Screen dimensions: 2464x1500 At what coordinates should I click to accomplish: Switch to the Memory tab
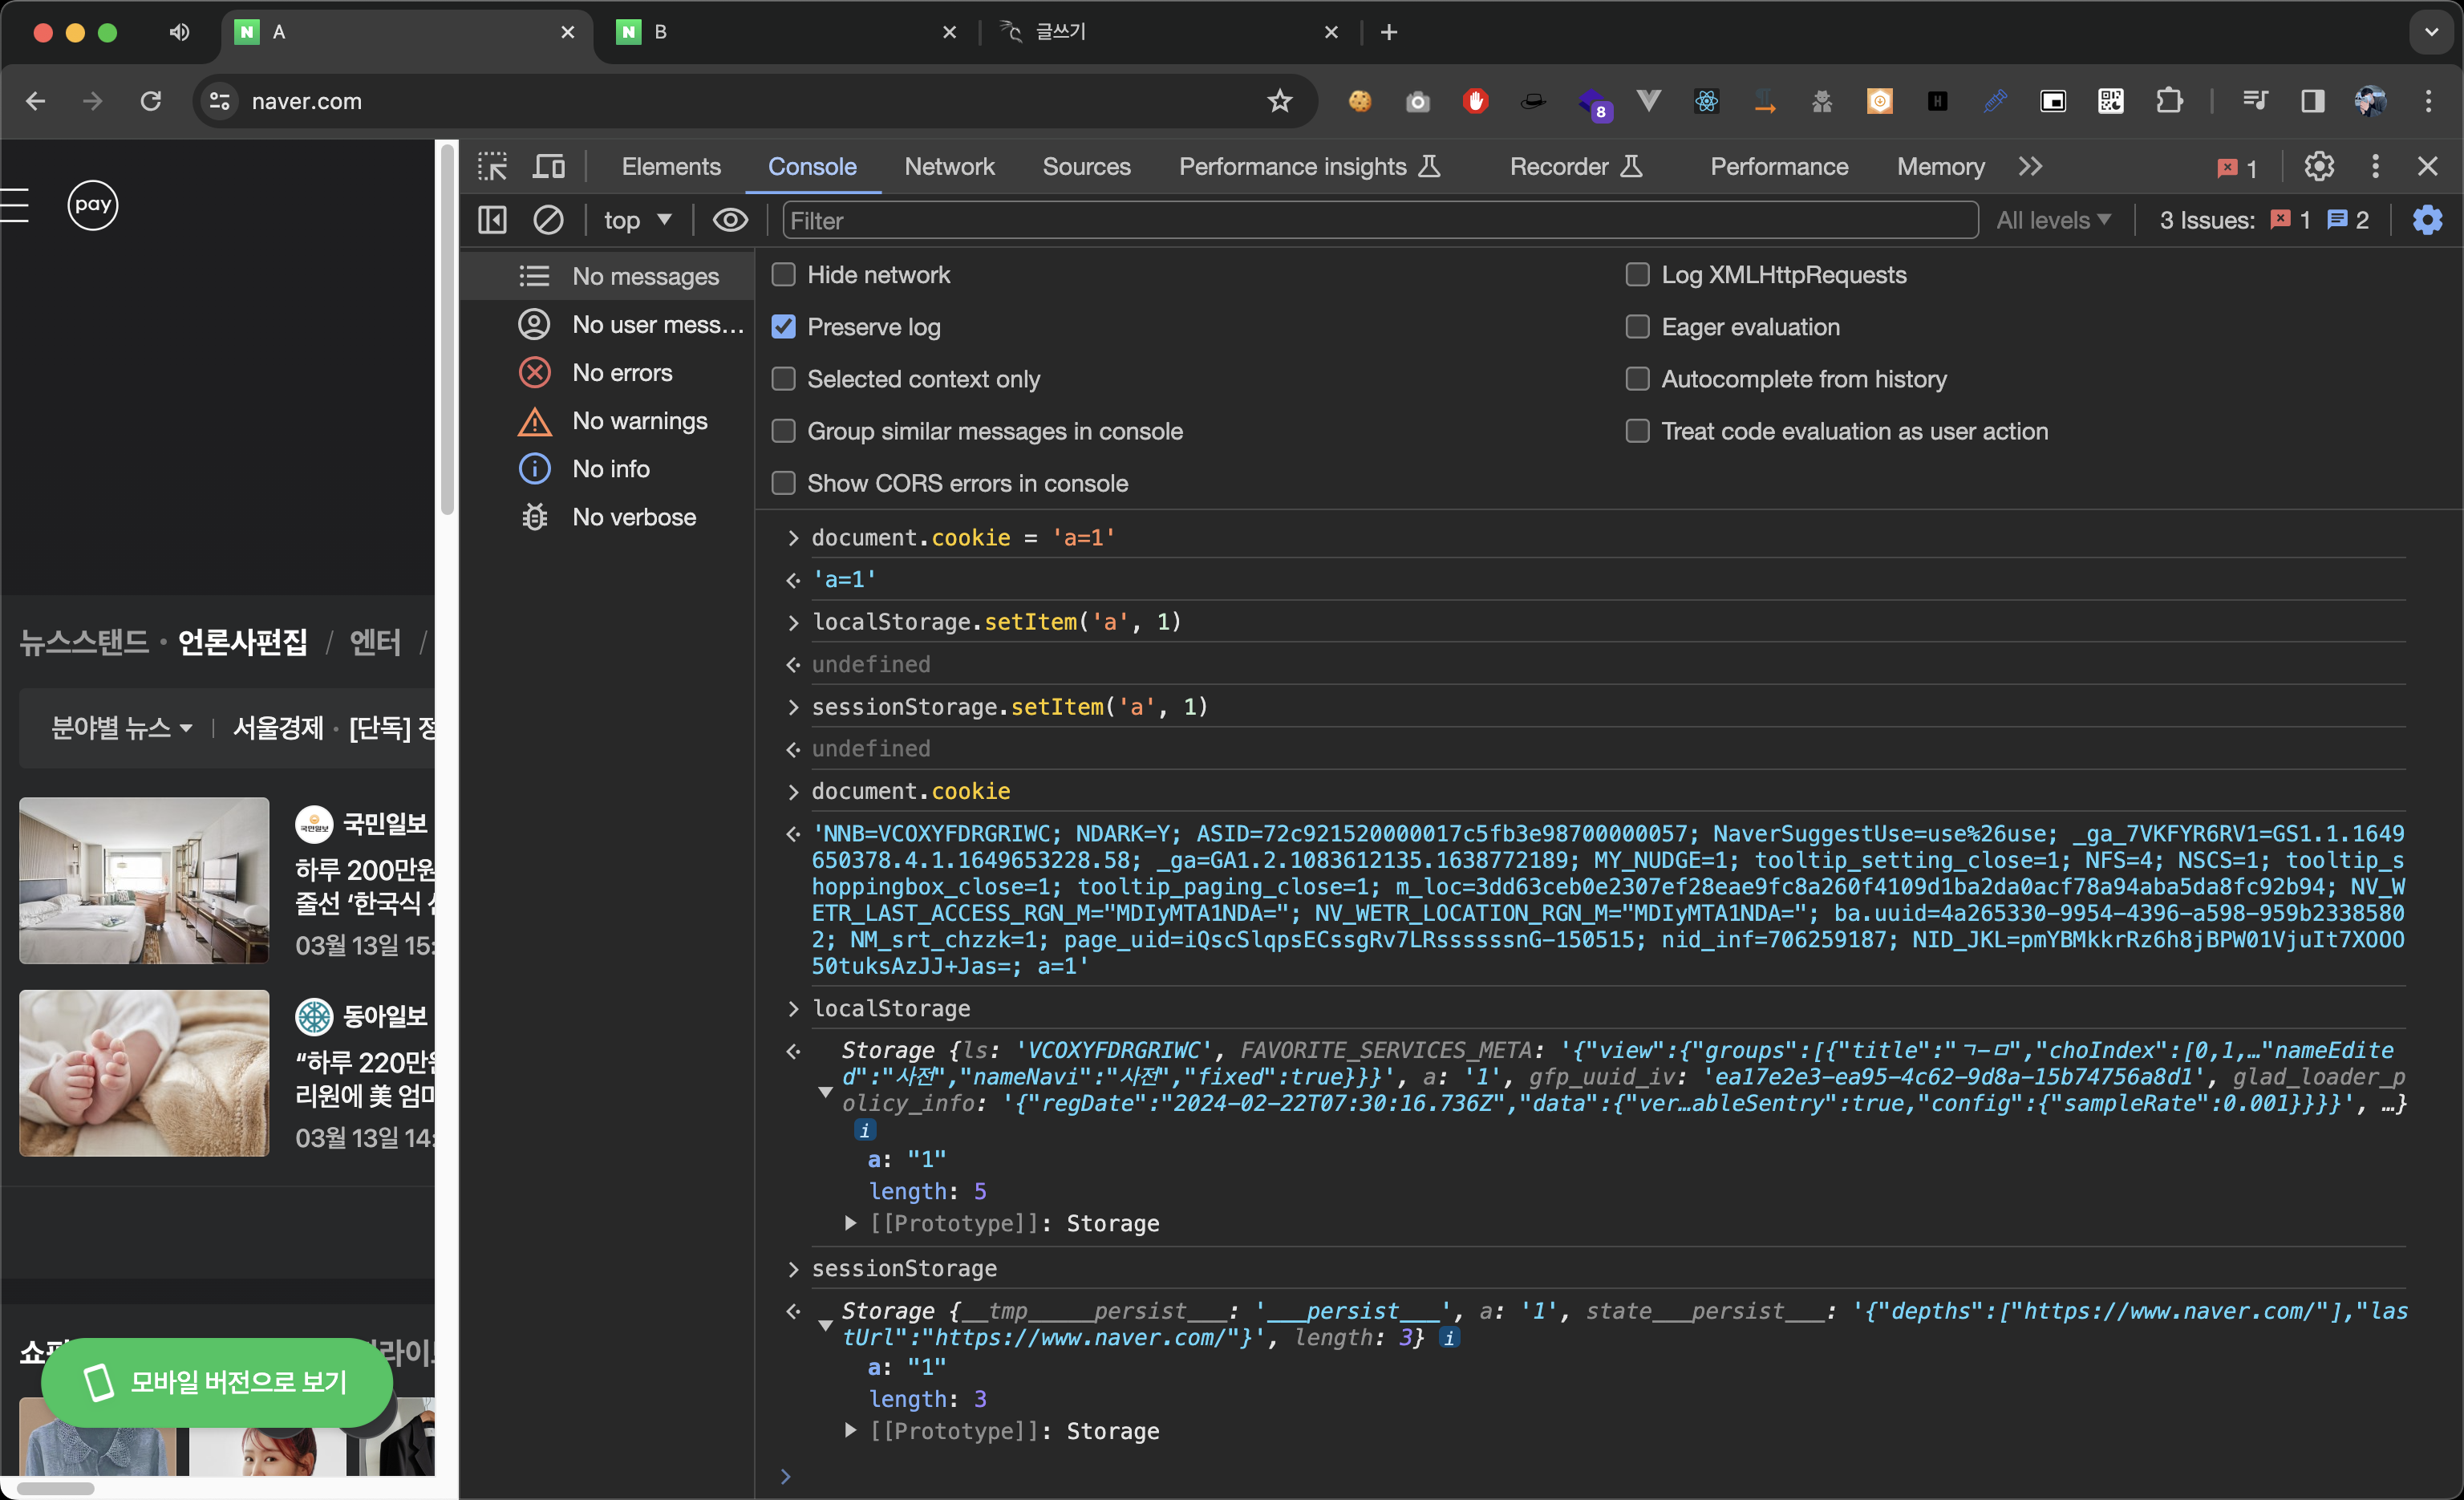(x=1940, y=166)
